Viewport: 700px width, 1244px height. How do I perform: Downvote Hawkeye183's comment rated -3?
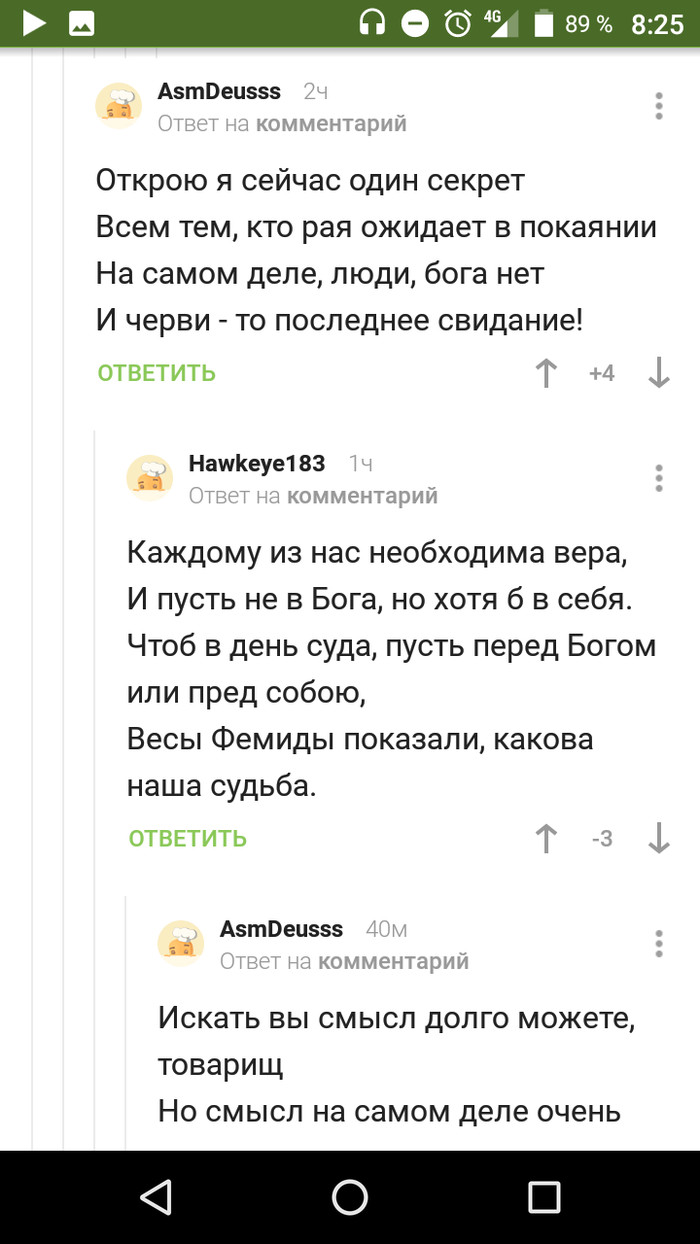658,838
